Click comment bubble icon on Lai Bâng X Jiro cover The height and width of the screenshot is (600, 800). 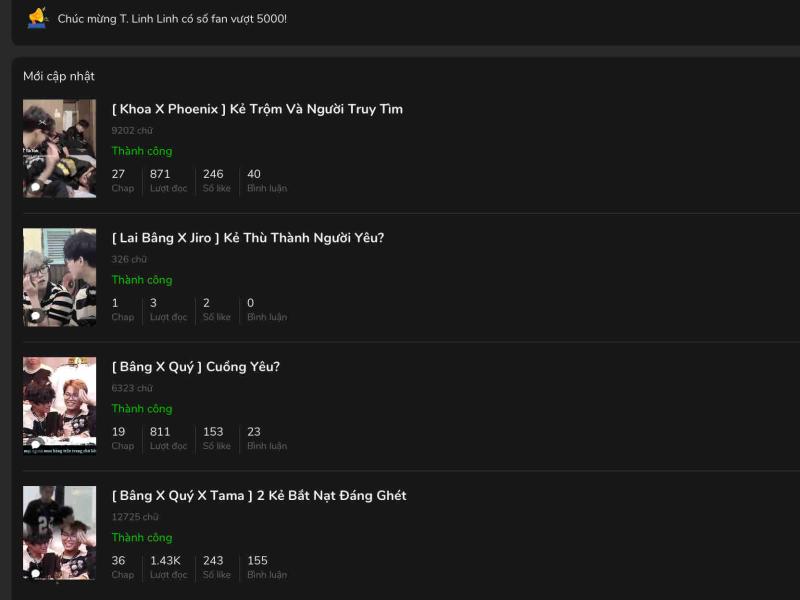coord(36,316)
